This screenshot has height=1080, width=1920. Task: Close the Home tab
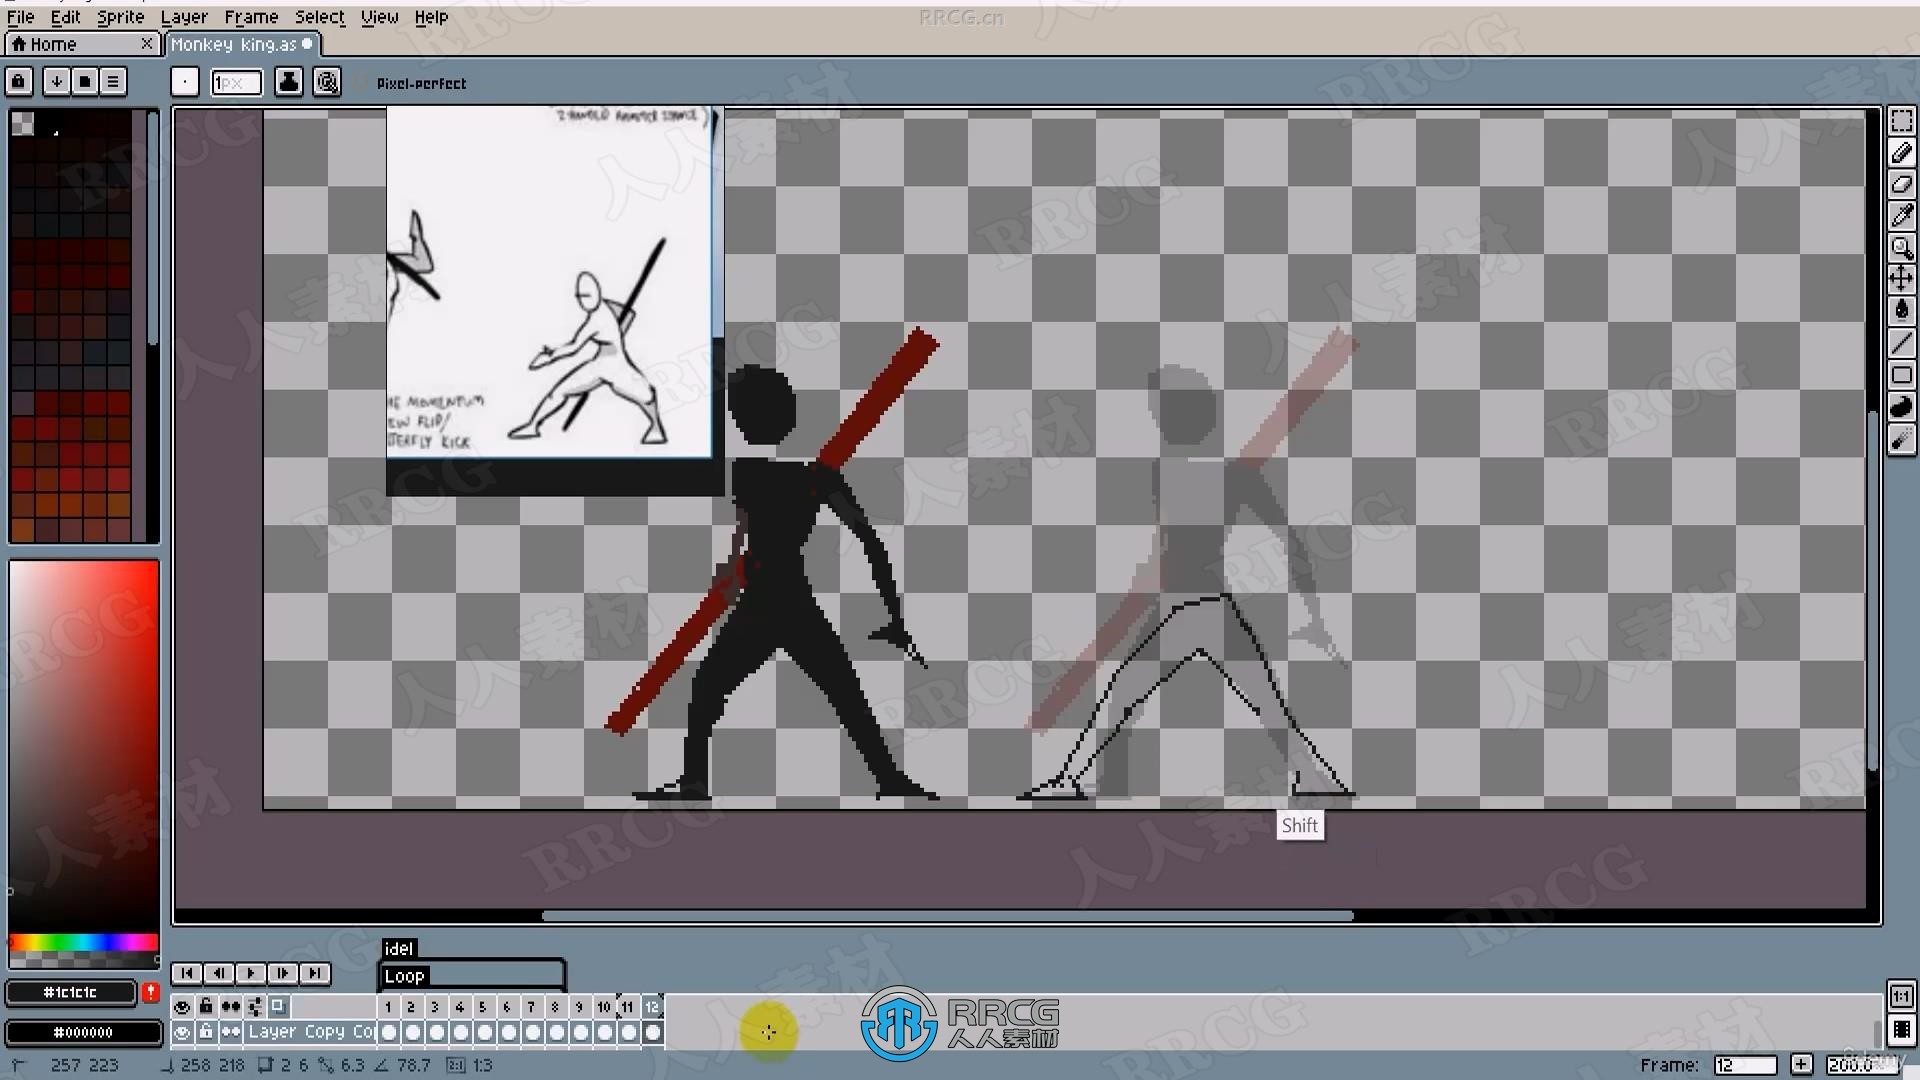click(147, 44)
